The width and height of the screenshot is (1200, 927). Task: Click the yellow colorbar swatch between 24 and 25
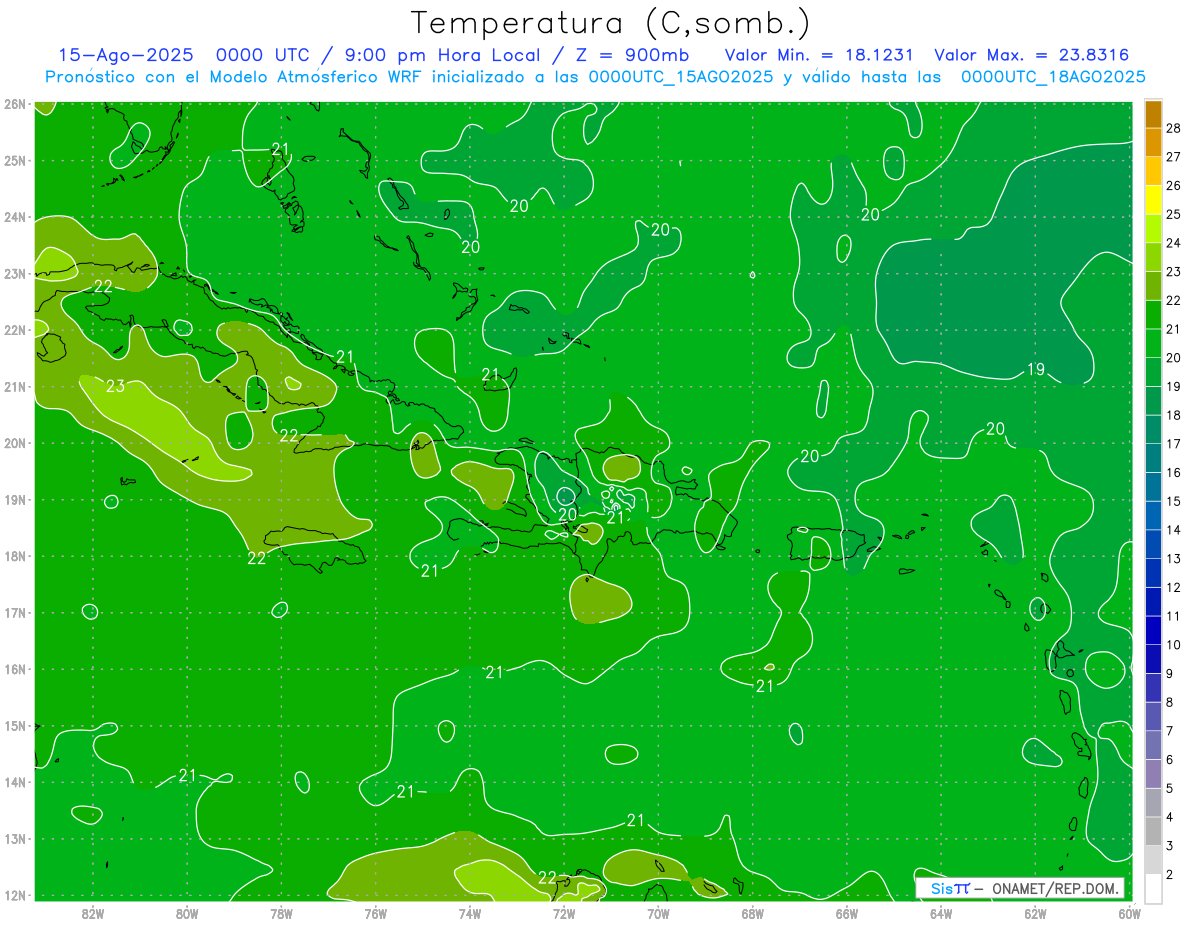coord(1153,200)
